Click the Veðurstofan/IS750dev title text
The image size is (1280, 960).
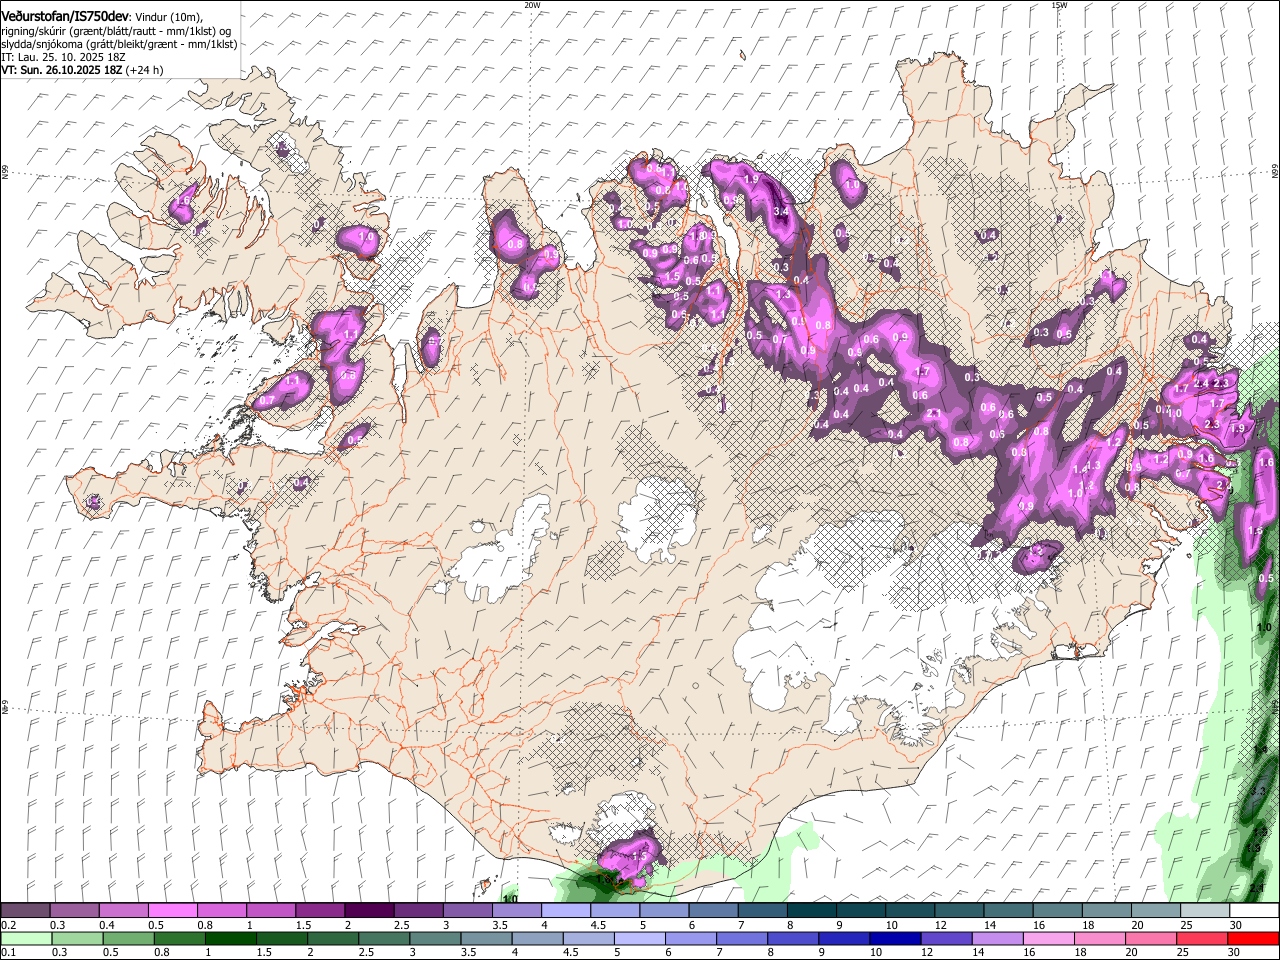pyautogui.click(x=65, y=16)
